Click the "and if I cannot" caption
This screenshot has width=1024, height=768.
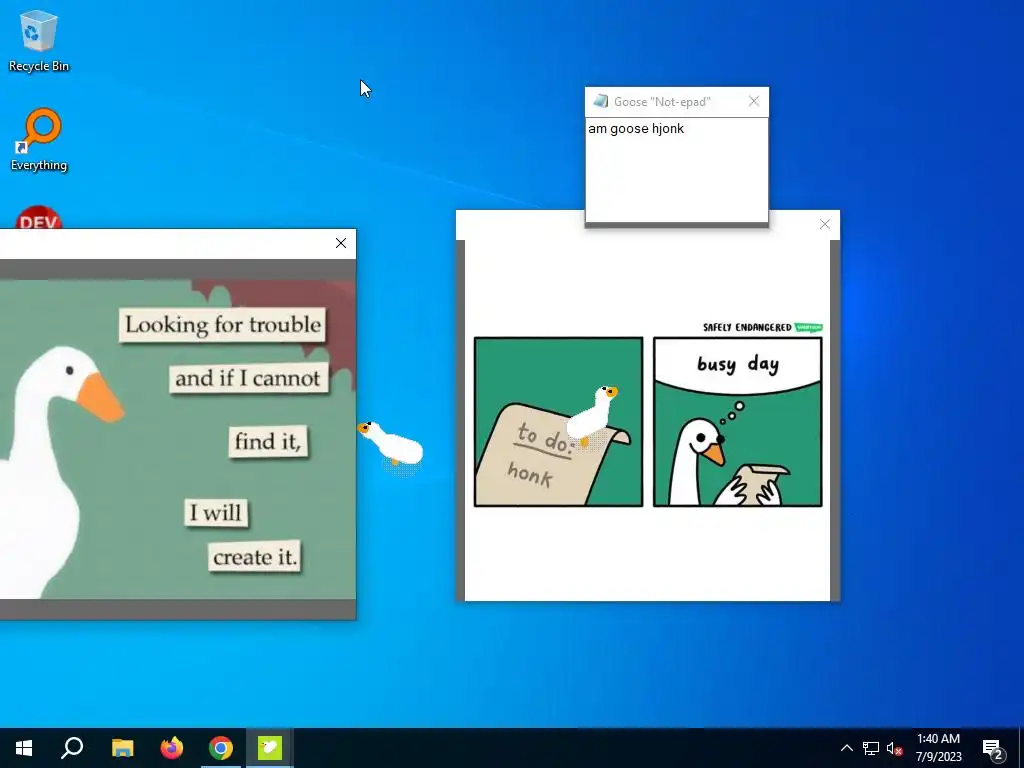click(x=248, y=378)
